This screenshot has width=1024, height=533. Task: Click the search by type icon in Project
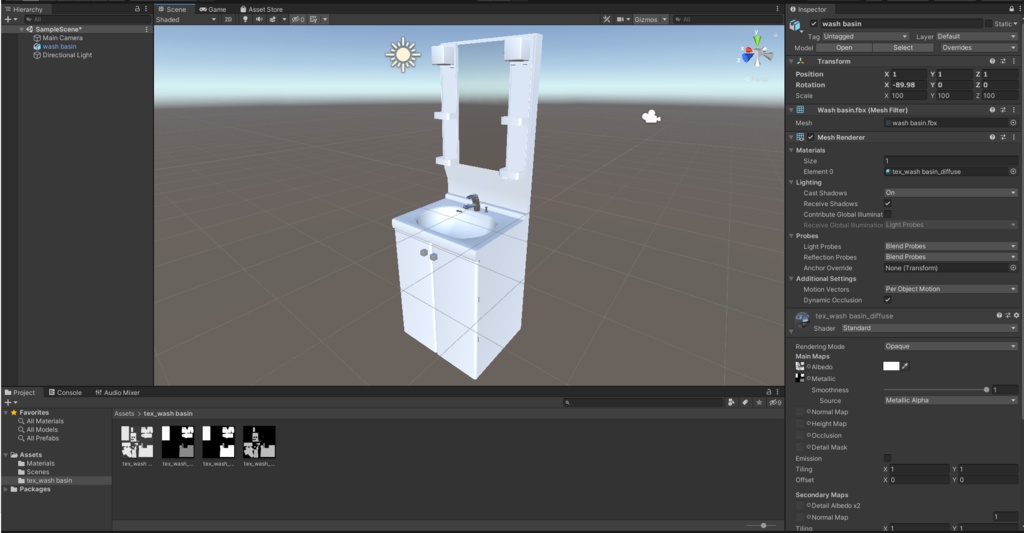click(x=731, y=402)
